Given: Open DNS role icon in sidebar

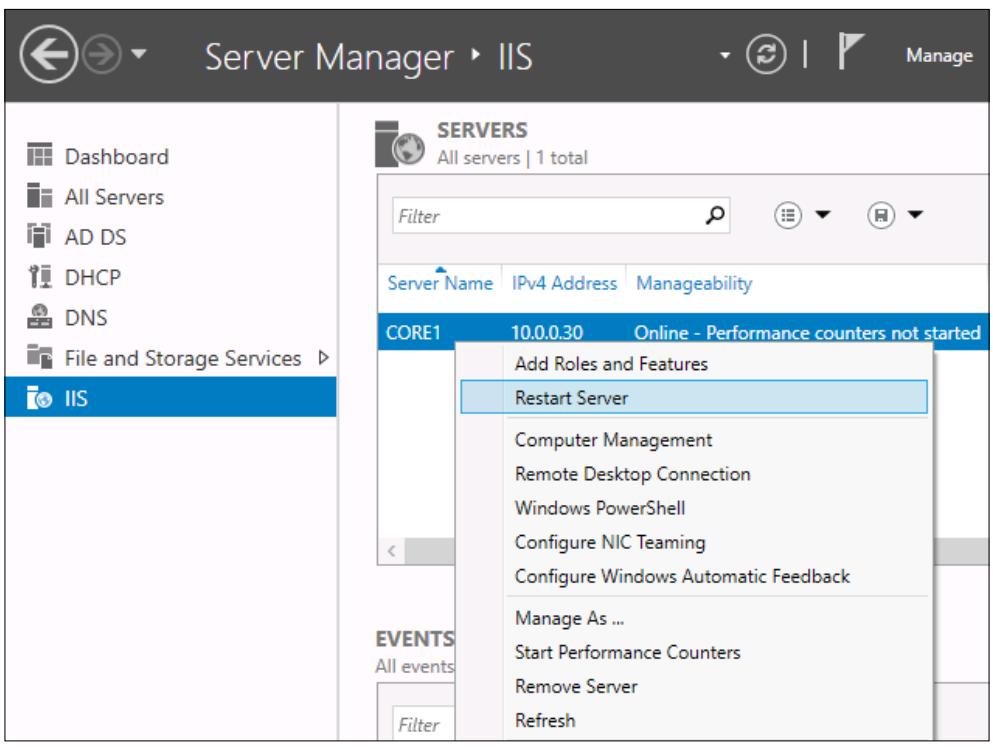Looking at the screenshot, I should coord(40,316).
